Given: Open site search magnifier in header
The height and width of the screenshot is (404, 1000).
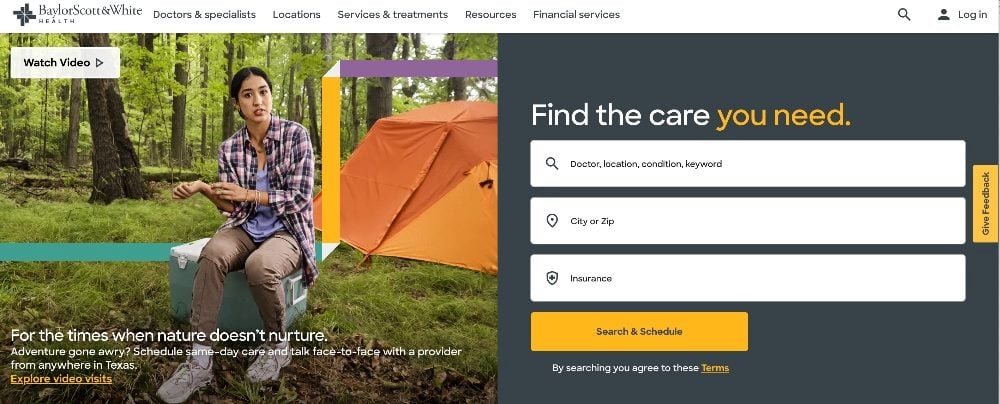Looking at the screenshot, I should tap(904, 15).
